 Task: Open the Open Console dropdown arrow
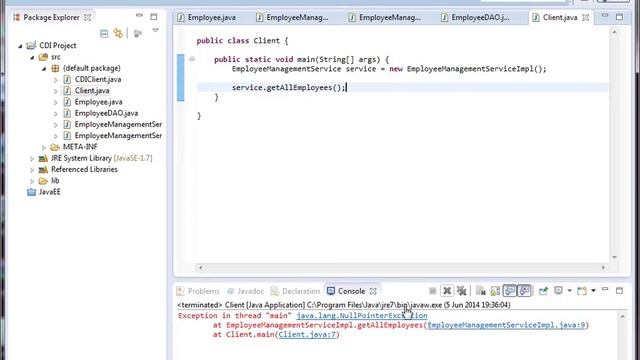pos(593,291)
